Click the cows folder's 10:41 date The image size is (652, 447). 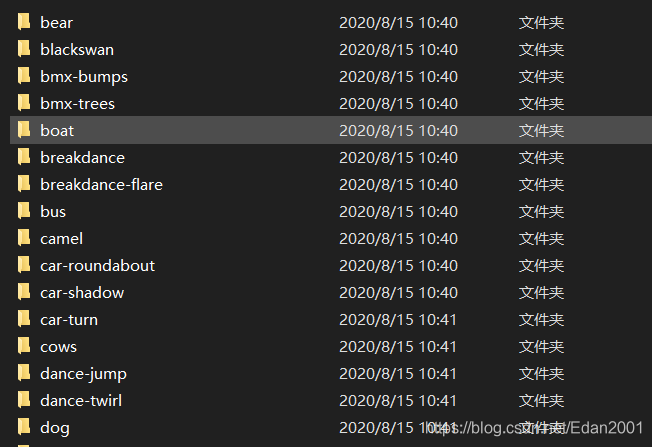point(398,346)
